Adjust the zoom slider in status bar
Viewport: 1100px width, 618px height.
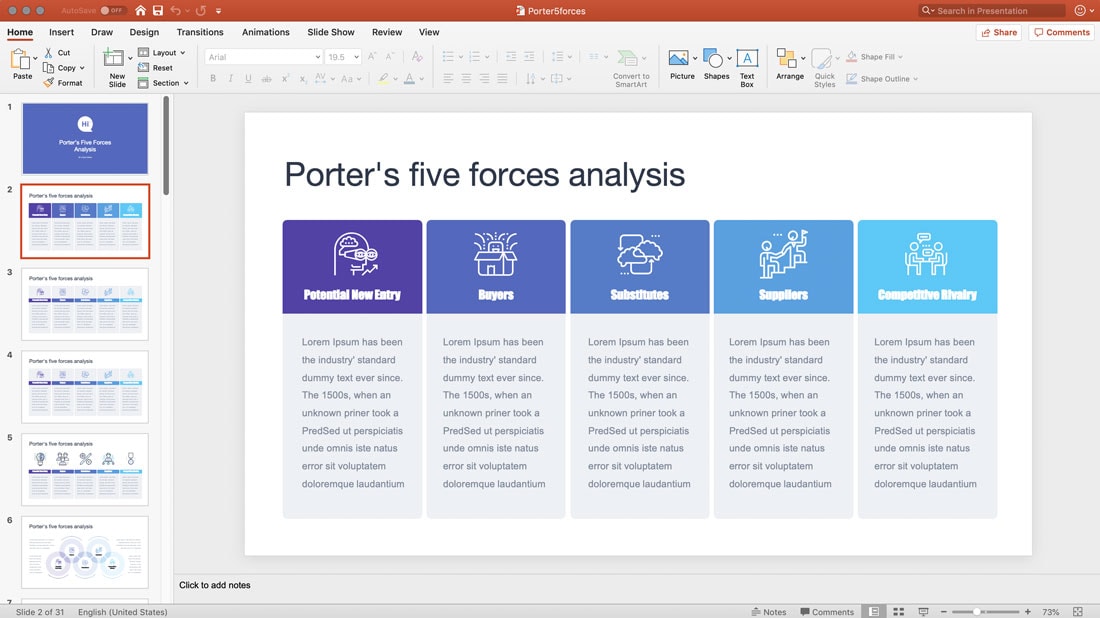978,611
